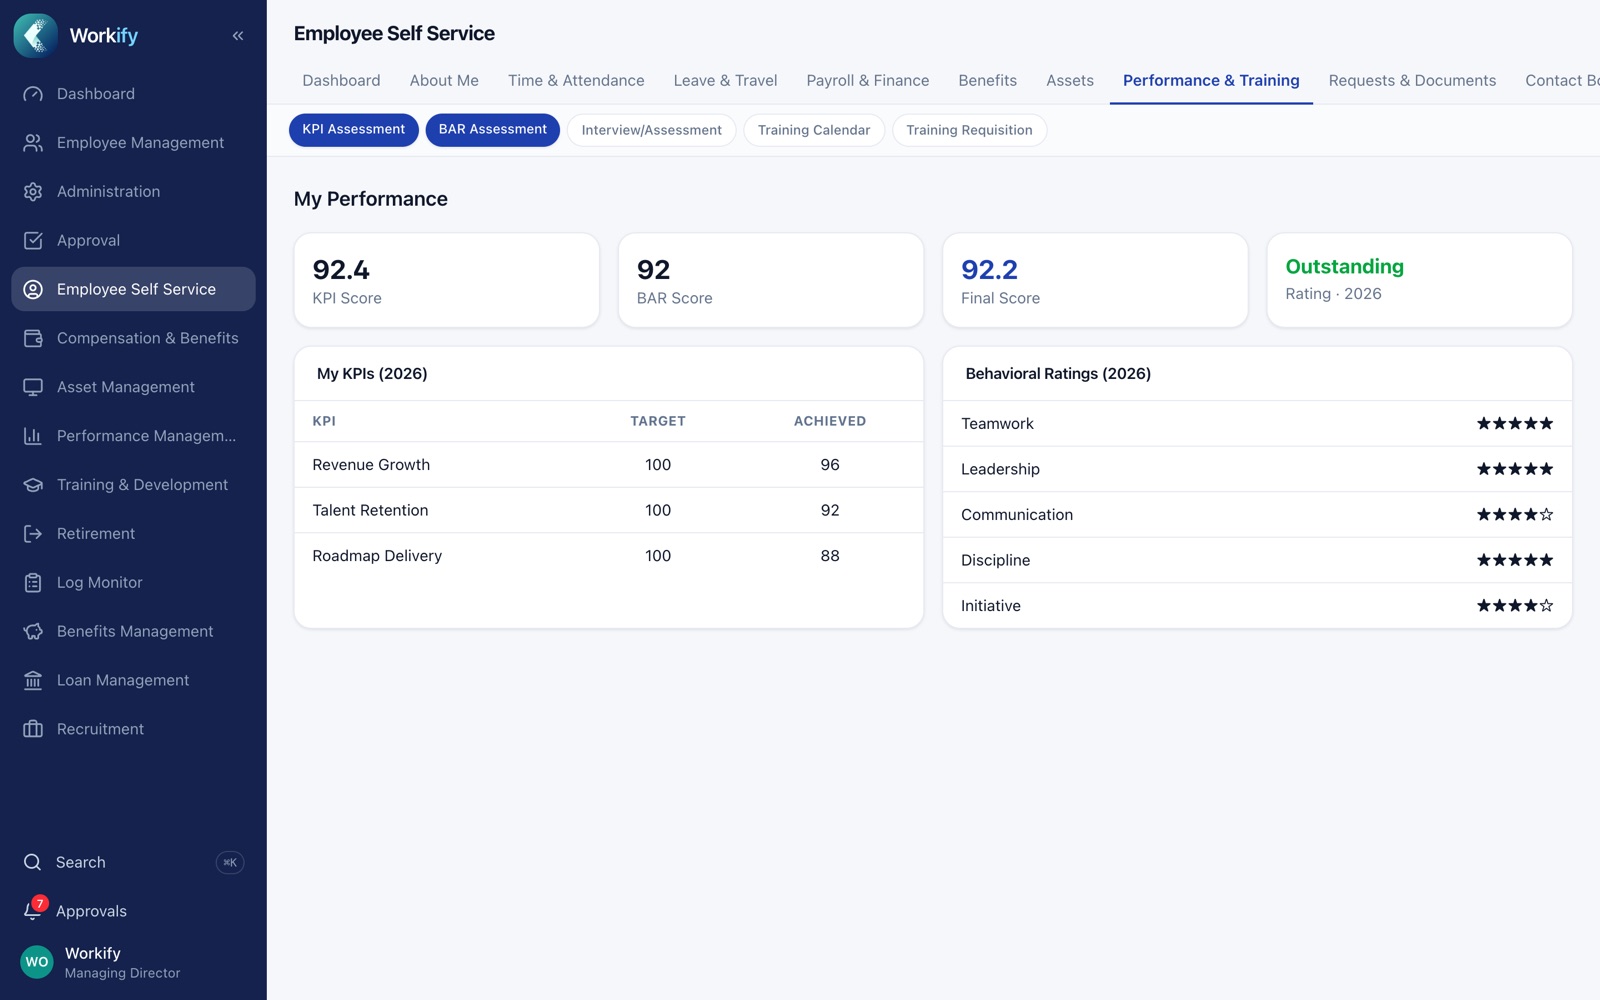The image size is (1600, 1000).
Task: Click the WO user avatar
Action: tap(37, 962)
